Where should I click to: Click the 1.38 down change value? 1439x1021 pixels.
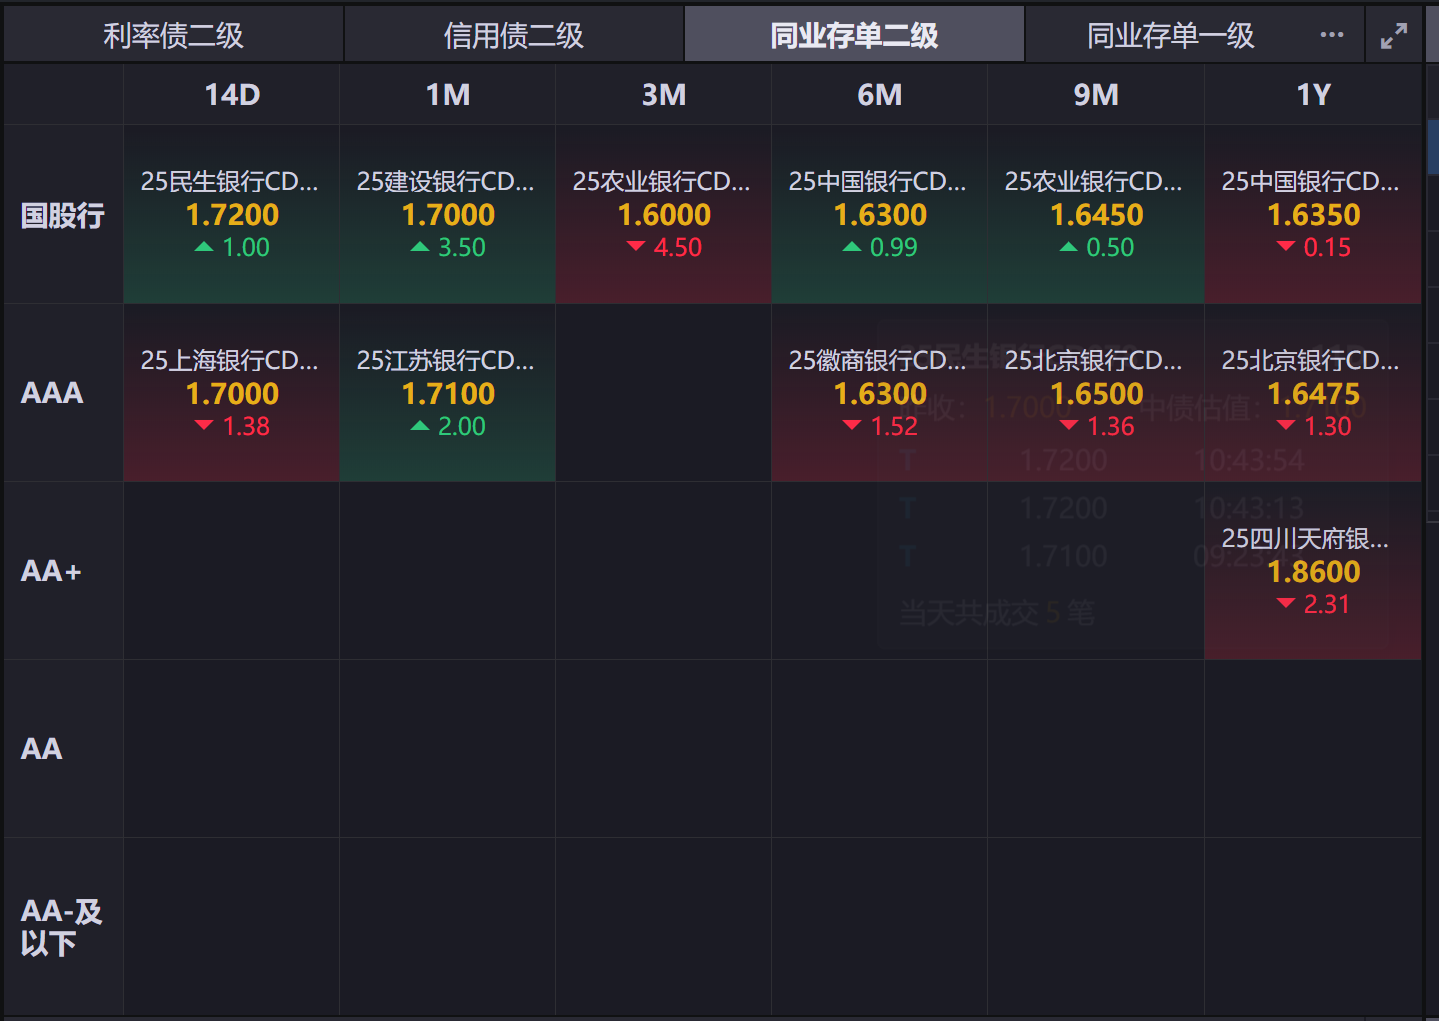click(x=246, y=426)
